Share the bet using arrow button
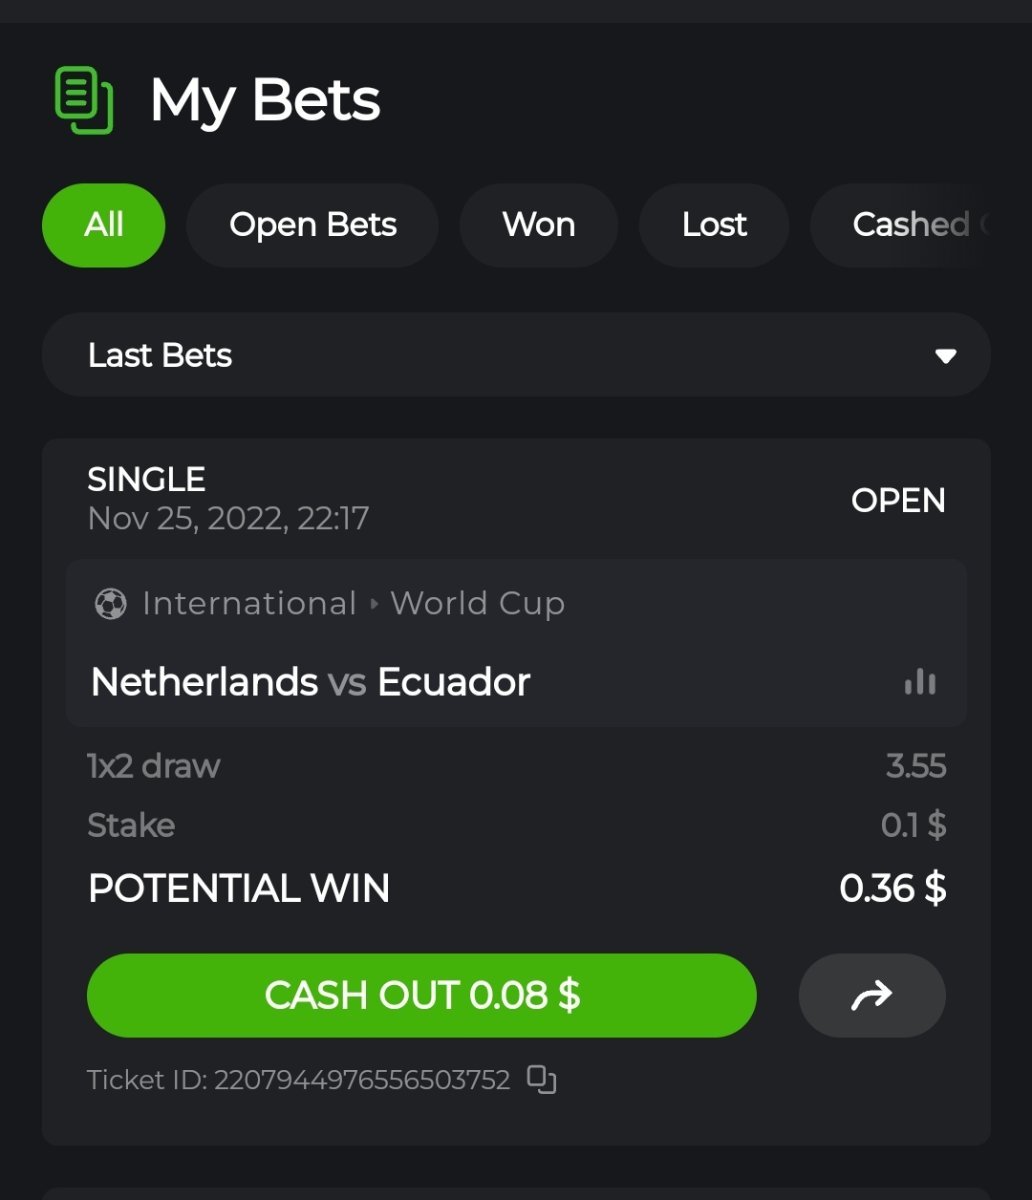The width and height of the screenshot is (1032, 1200). pos(872,995)
